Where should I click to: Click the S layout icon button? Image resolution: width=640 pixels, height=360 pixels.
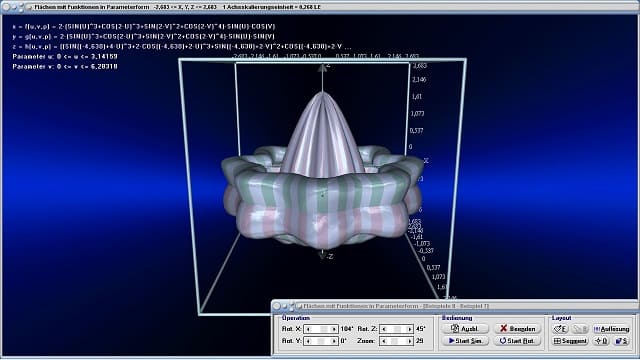click(x=621, y=341)
